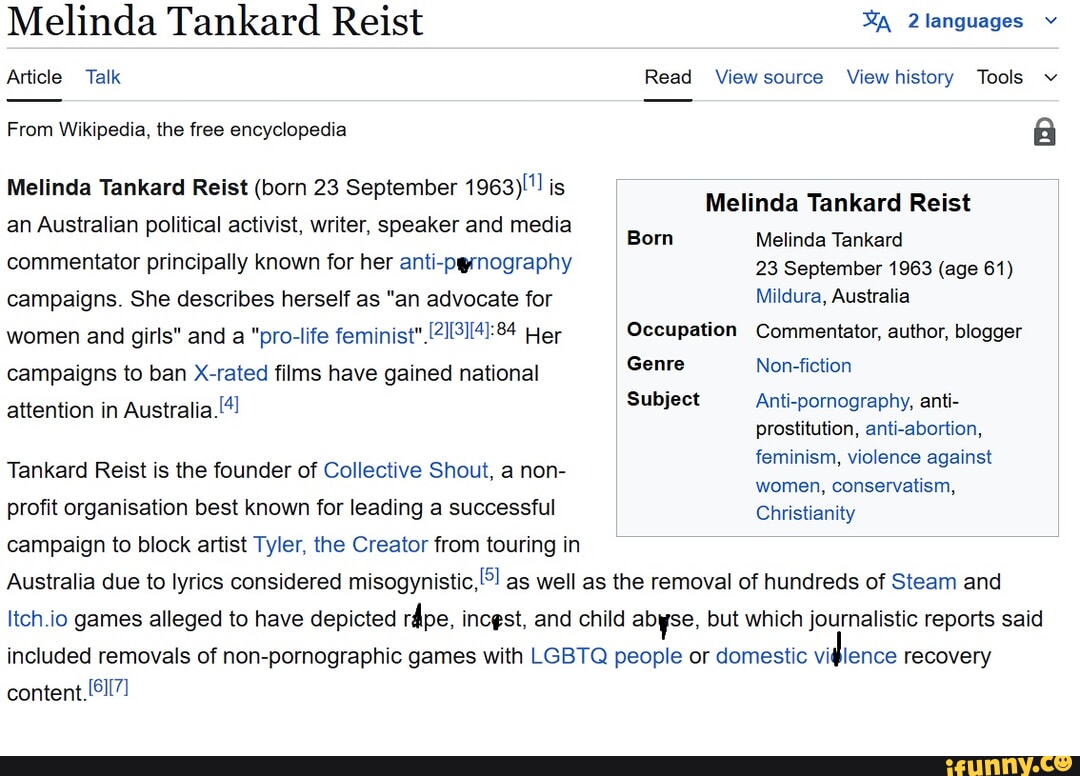Open the anti-abortion subject link

coord(921,429)
